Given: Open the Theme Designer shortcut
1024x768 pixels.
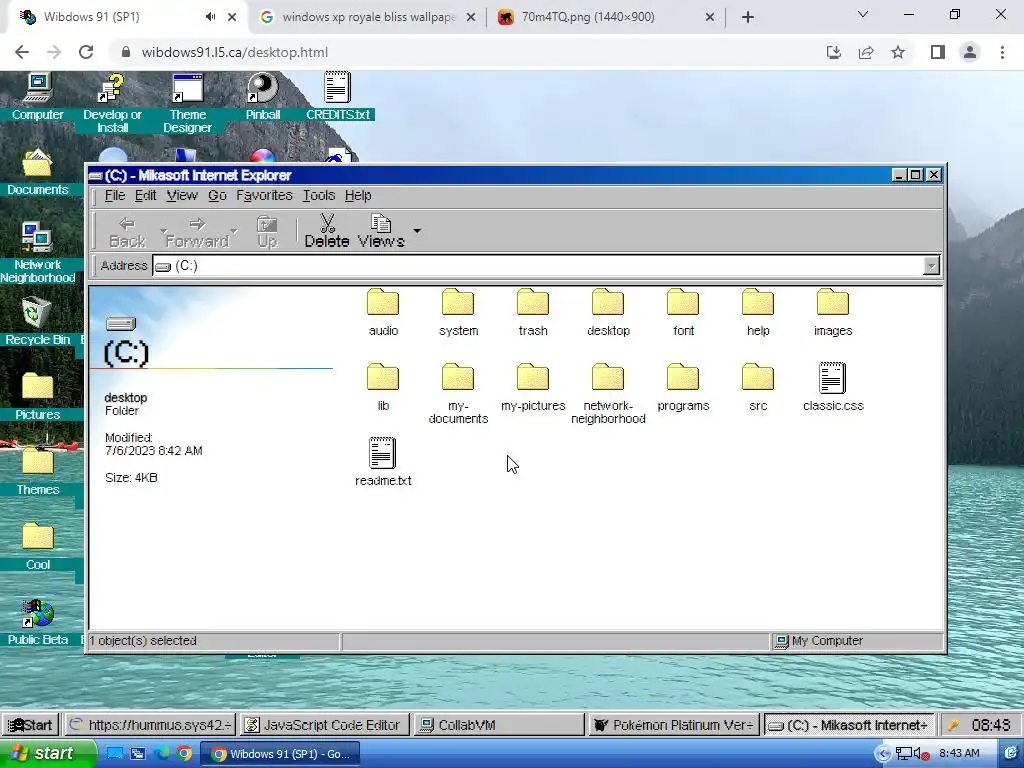Looking at the screenshot, I should pyautogui.click(x=187, y=103).
